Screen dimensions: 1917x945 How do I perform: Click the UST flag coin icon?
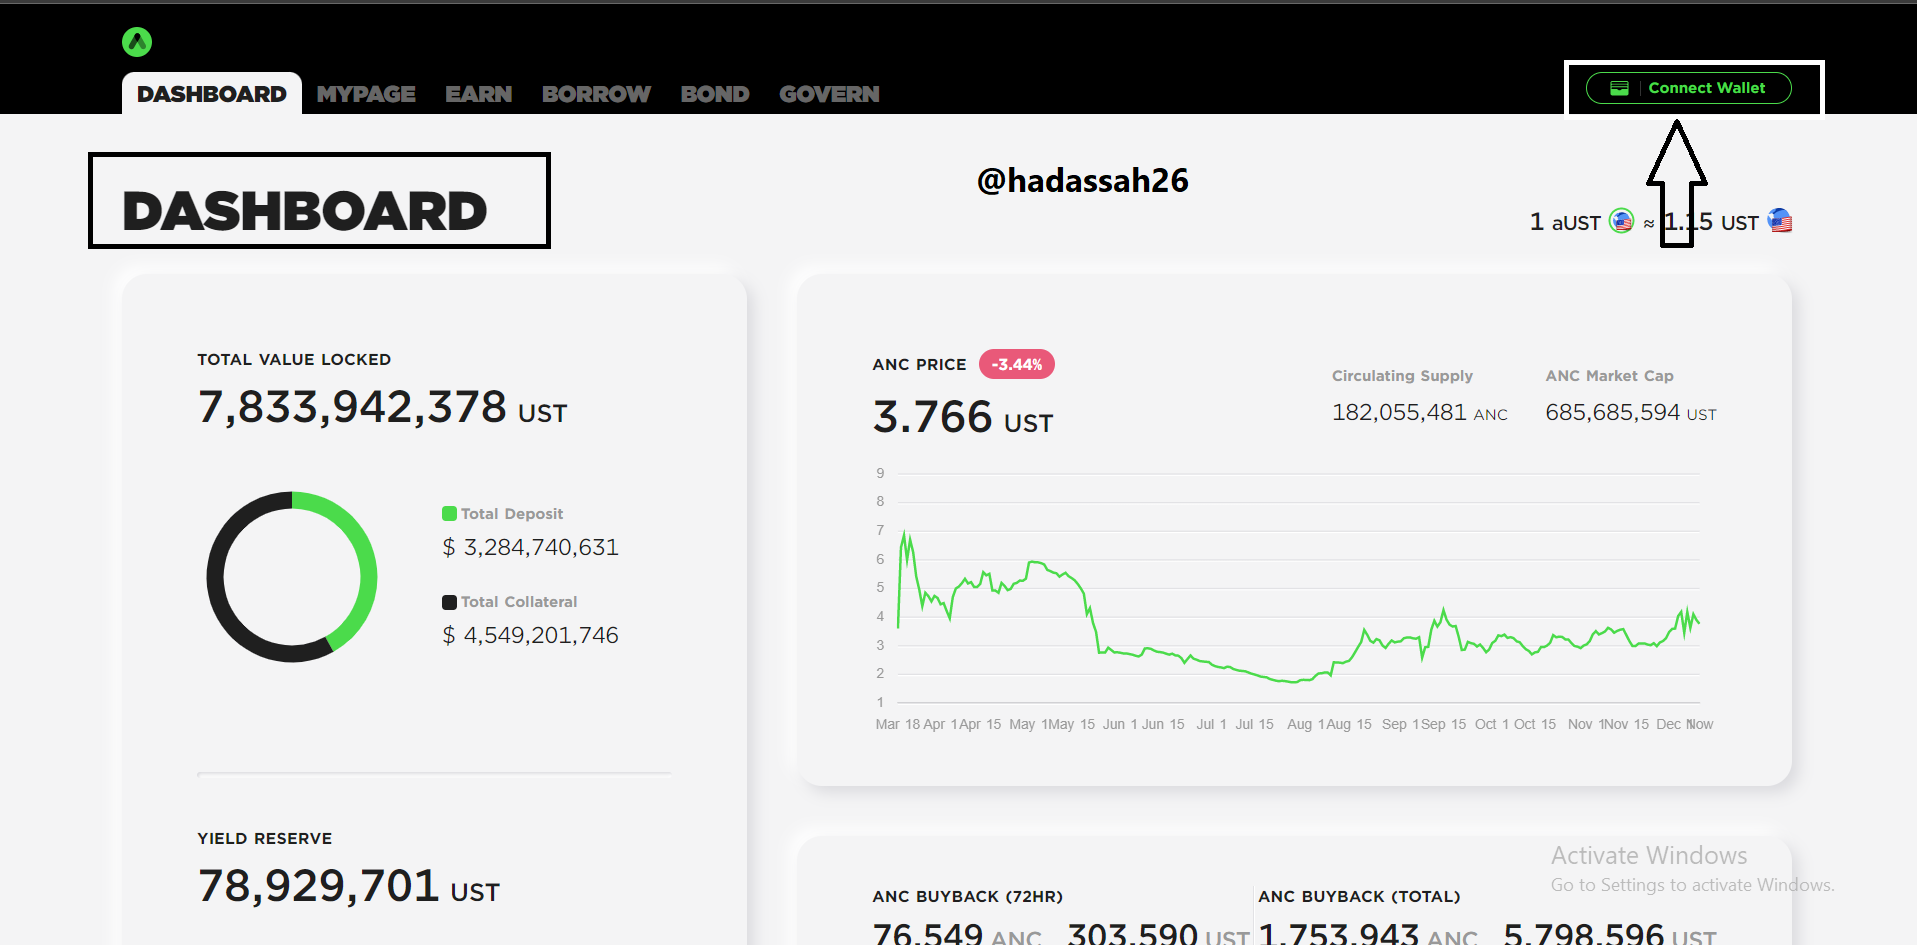(1780, 221)
